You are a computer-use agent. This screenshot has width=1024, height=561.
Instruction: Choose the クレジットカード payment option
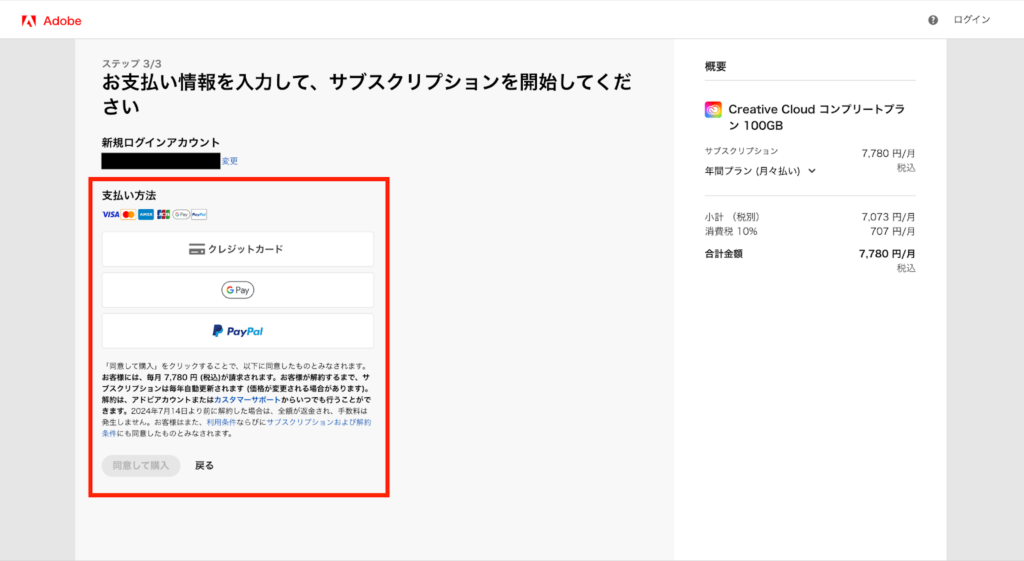238,249
